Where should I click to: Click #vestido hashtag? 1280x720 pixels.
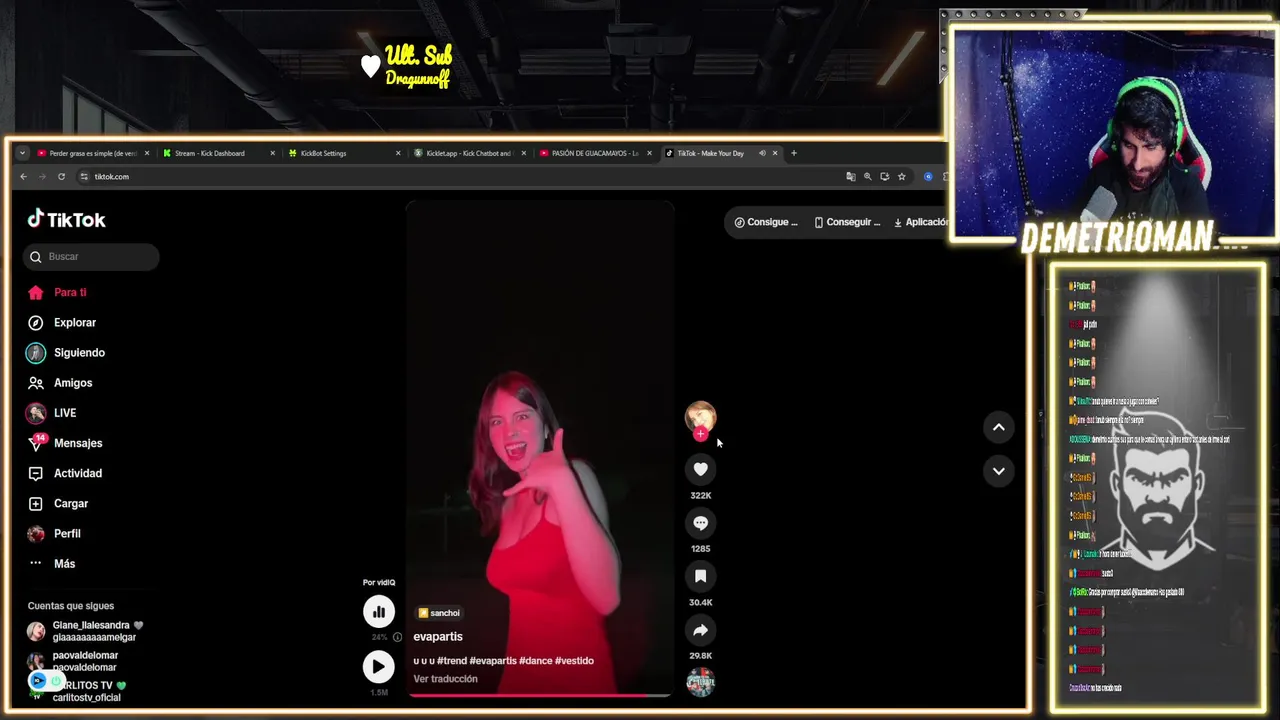pos(574,661)
